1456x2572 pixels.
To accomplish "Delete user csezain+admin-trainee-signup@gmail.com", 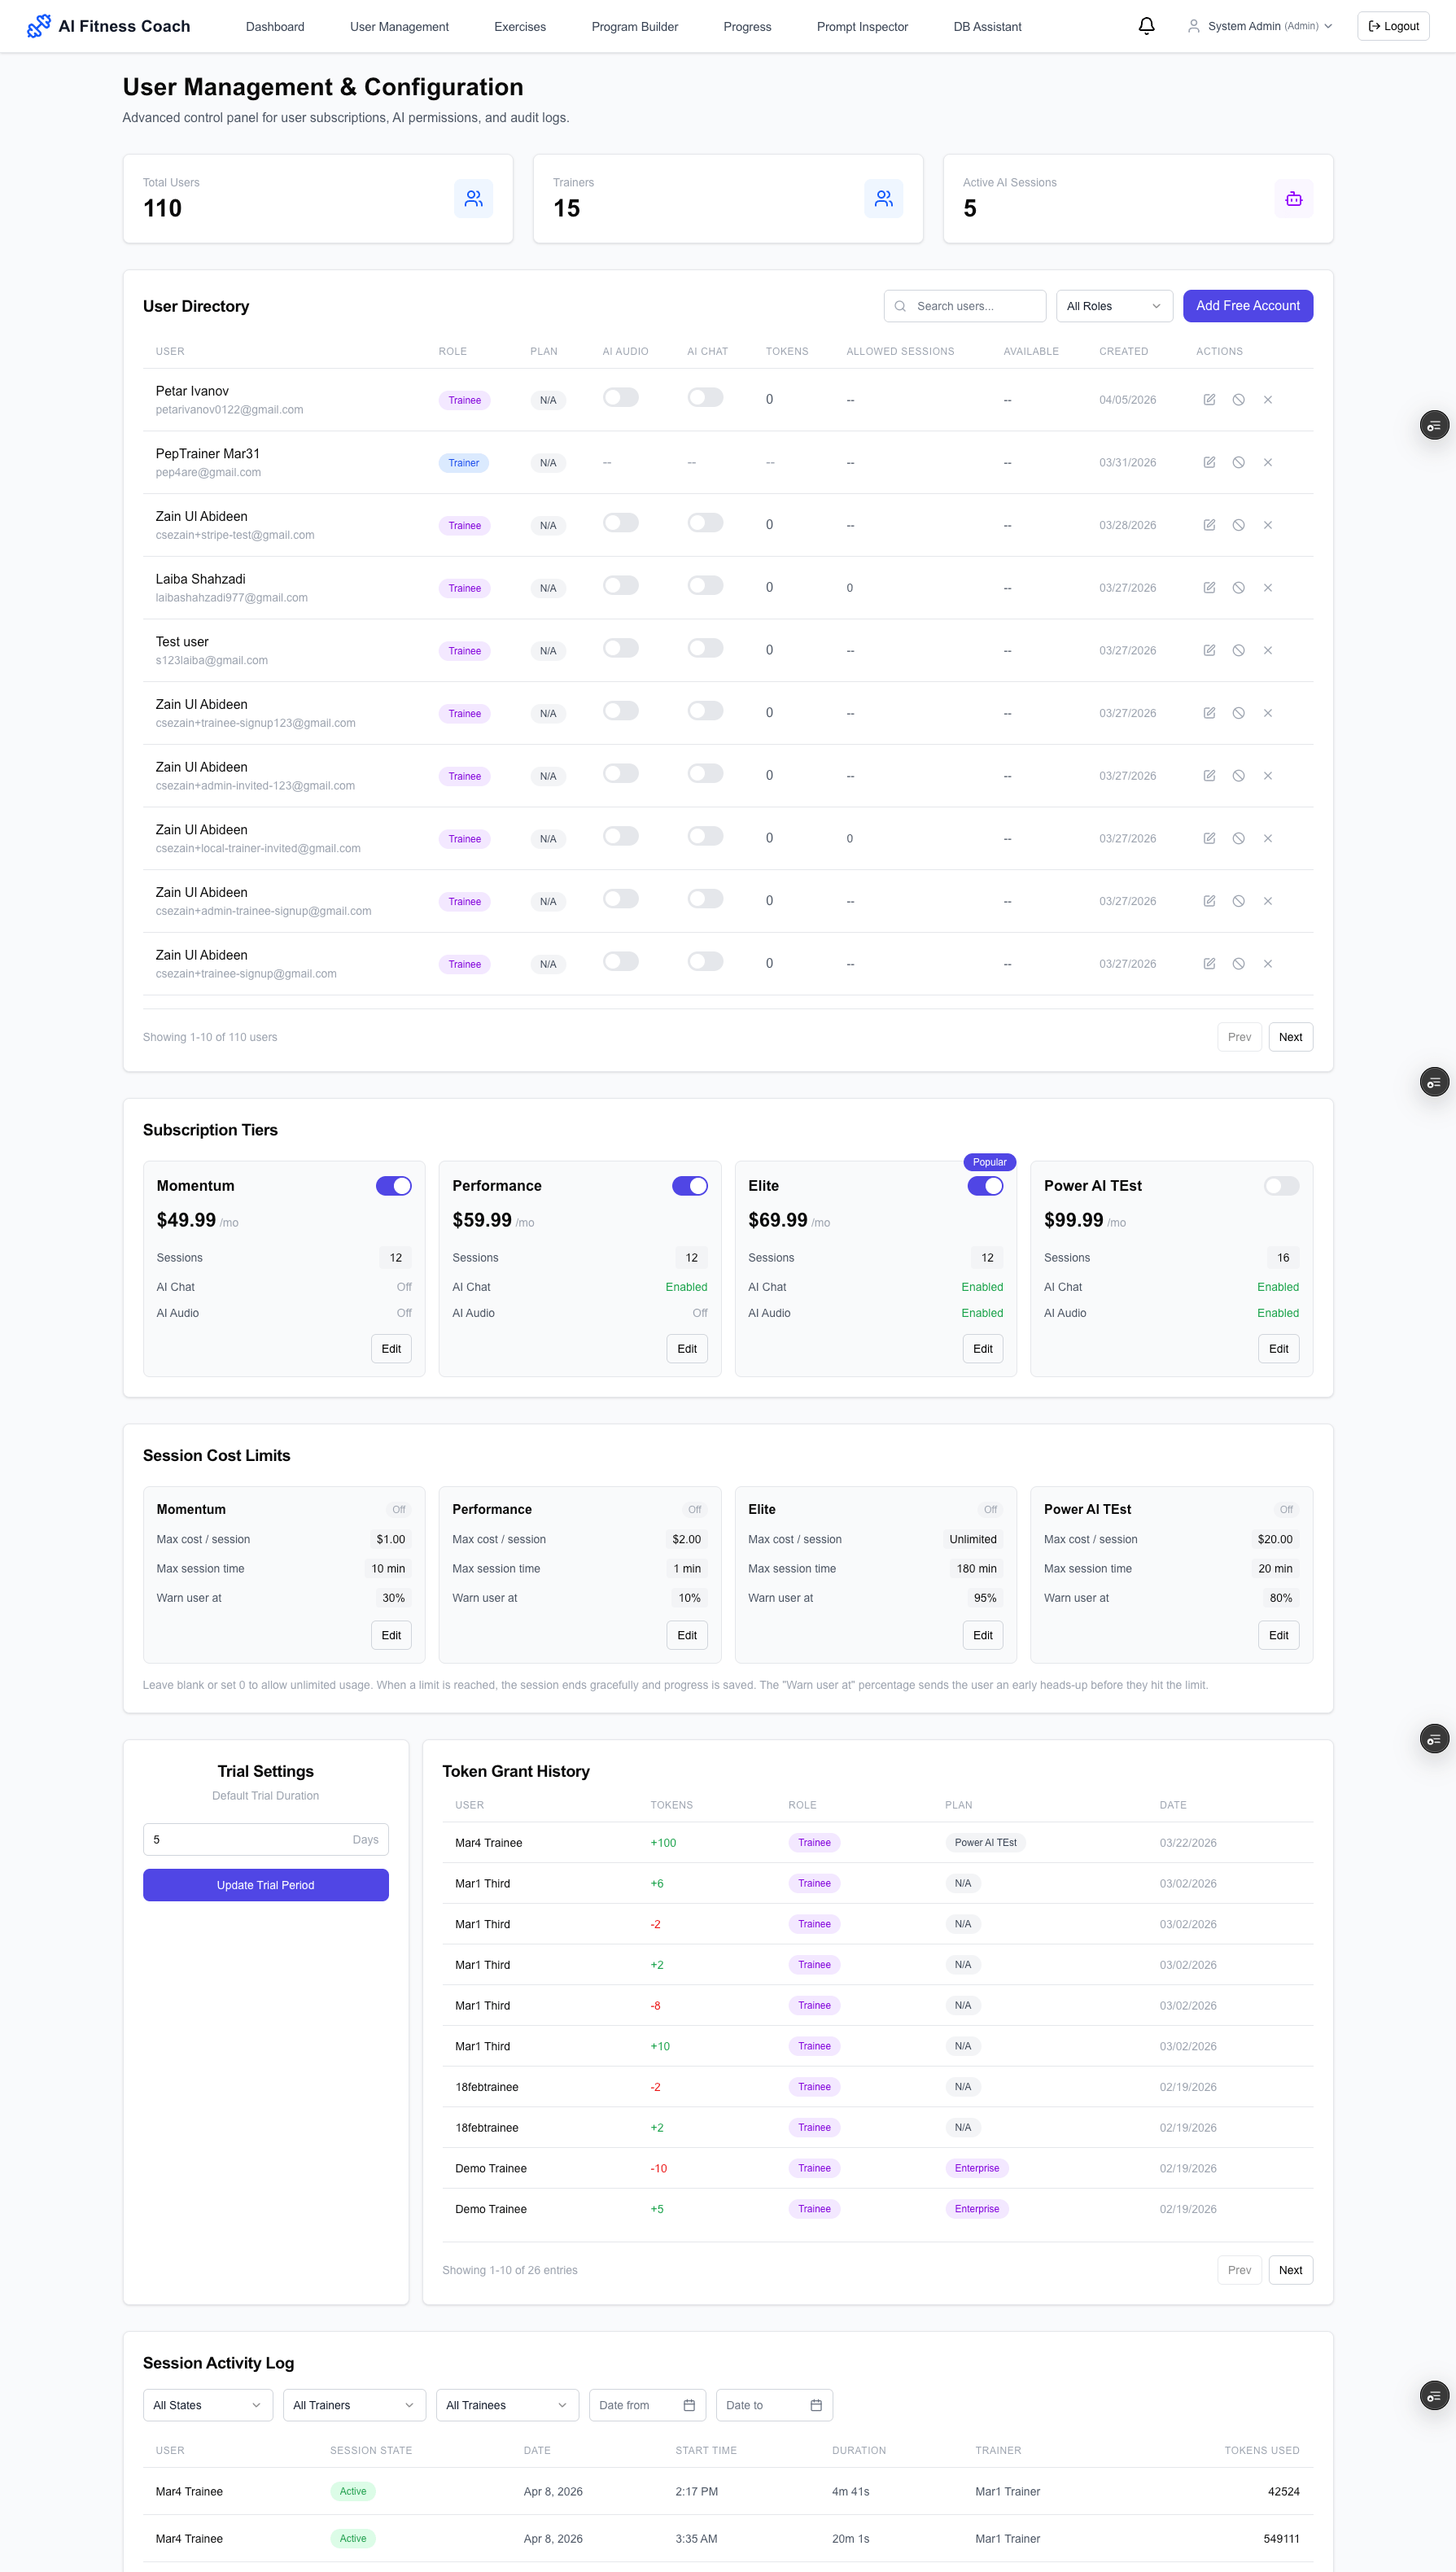I will 1267,901.
